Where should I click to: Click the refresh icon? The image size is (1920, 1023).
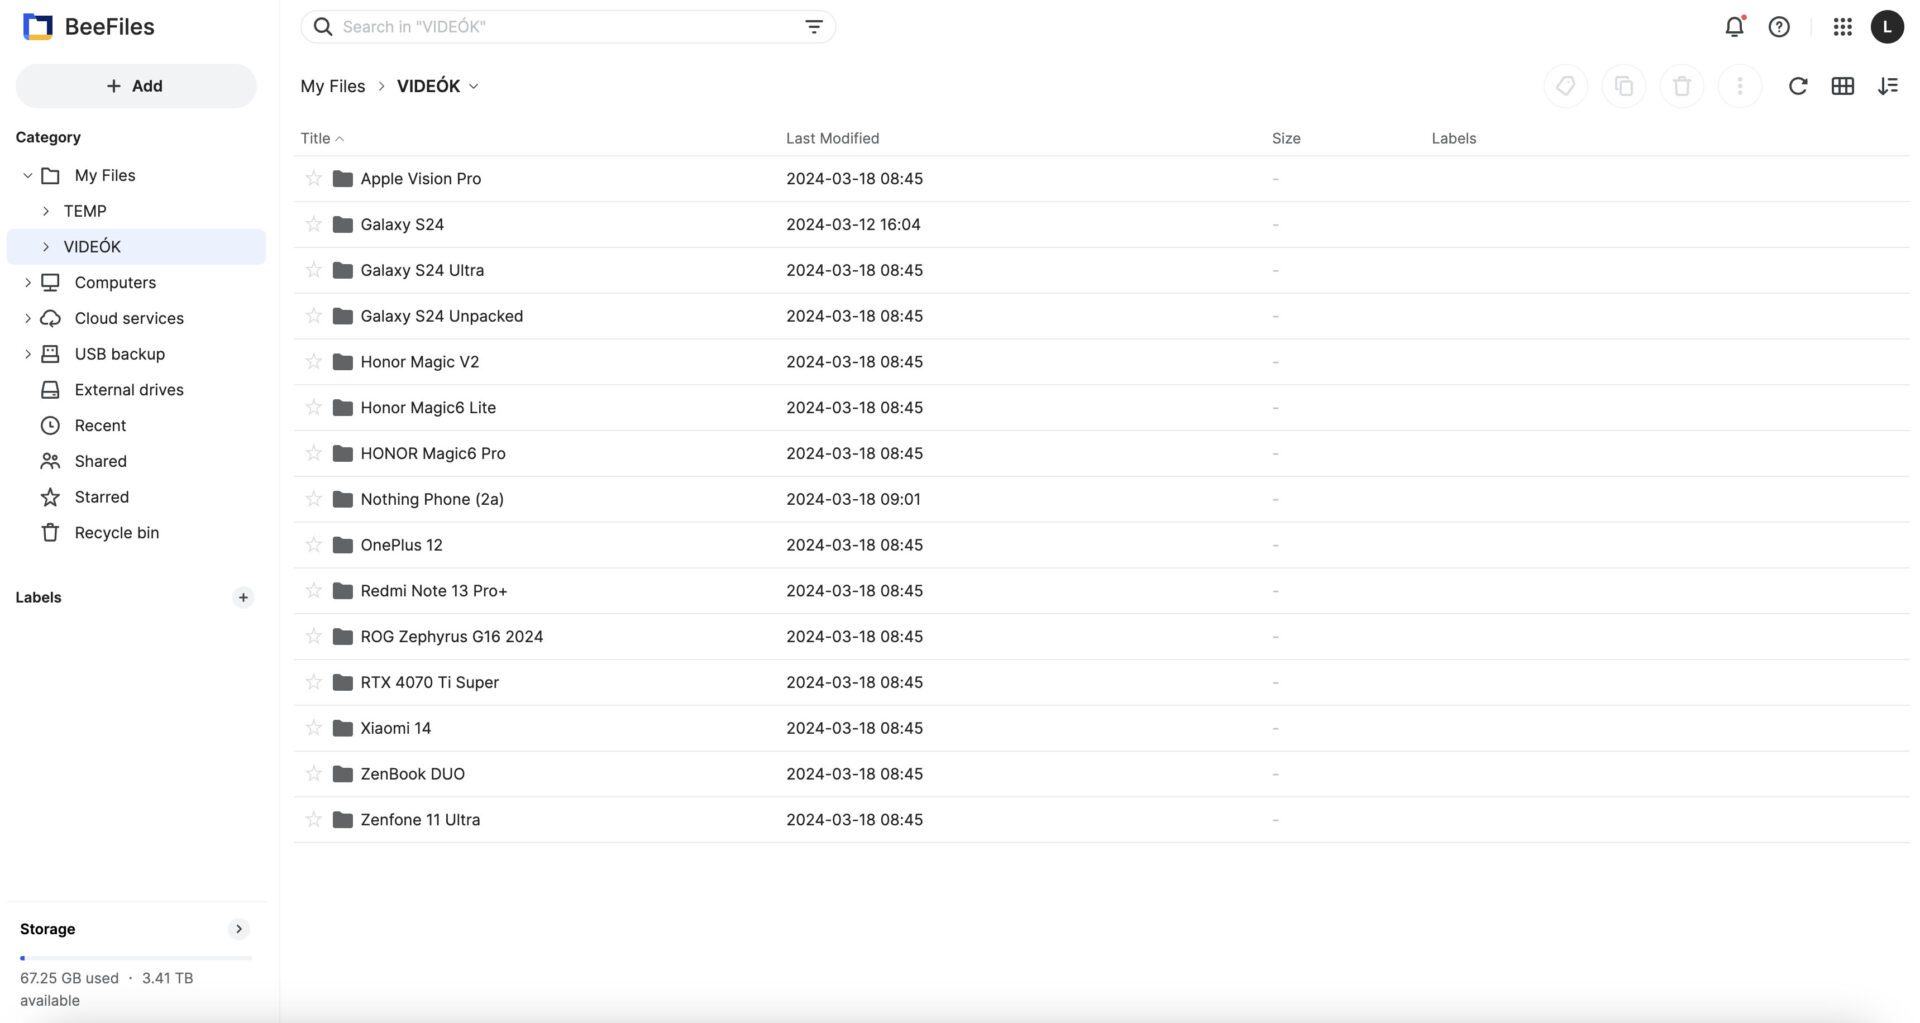[x=1797, y=86]
